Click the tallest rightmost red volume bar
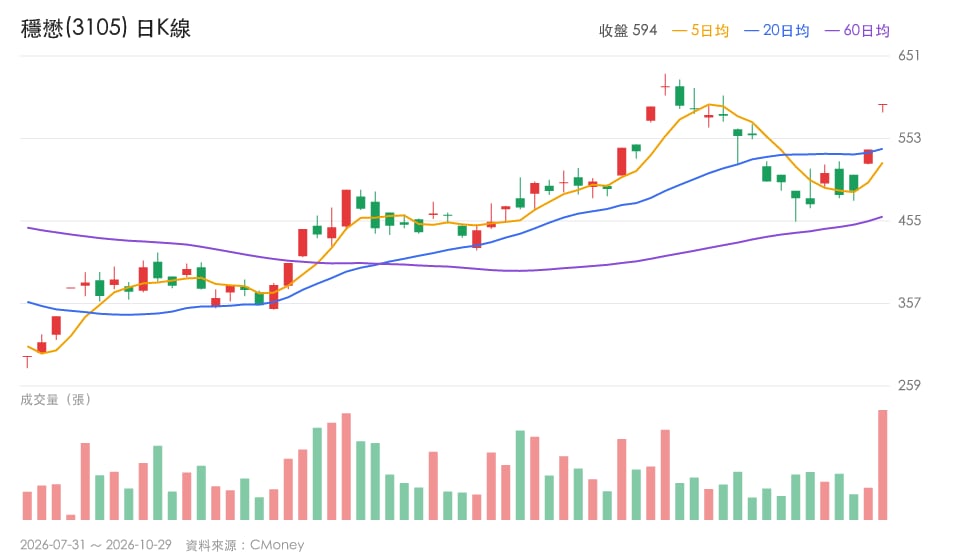The image size is (960, 560). click(882, 465)
